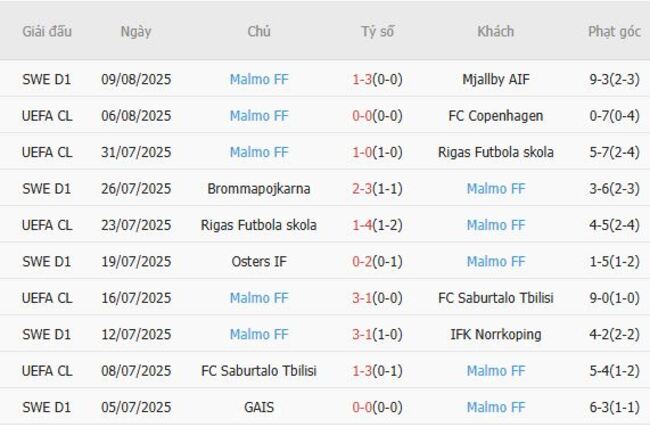650x427 pixels.
Task: Open the 0-2 score of the Osters IF match
Action: click(x=363, y=262)
